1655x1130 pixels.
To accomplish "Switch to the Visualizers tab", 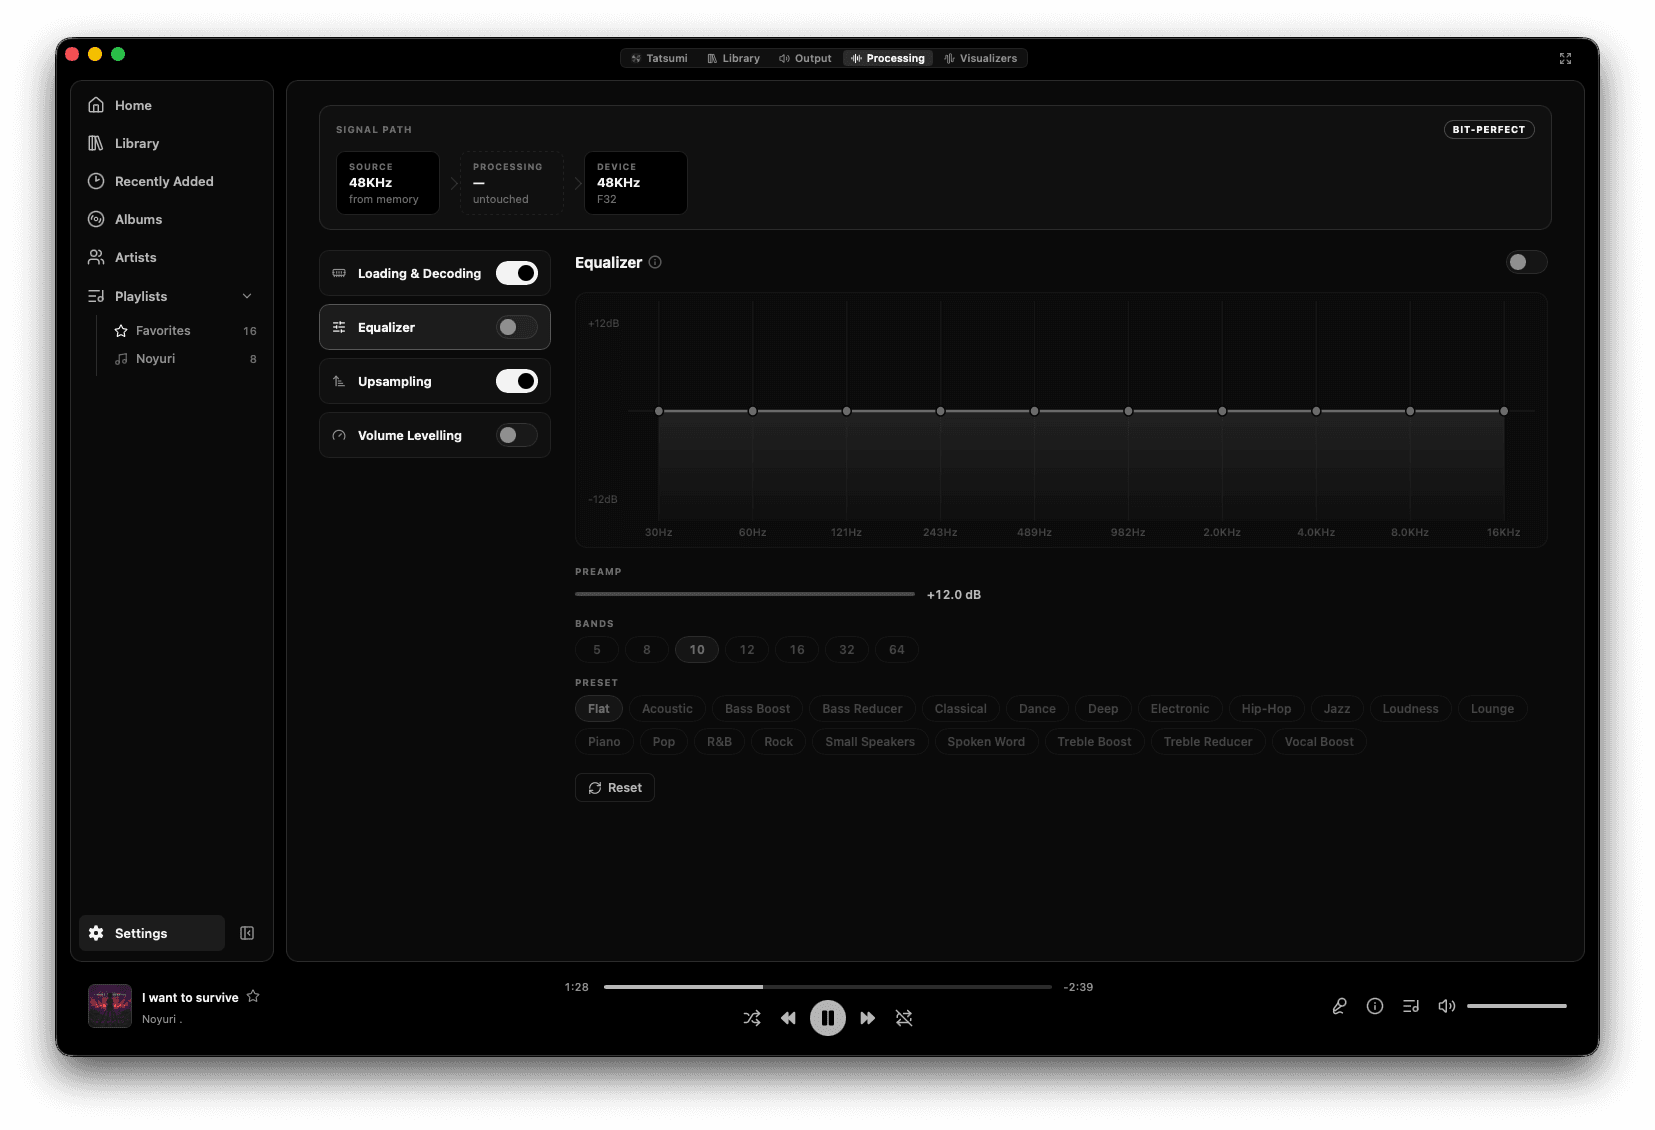I will point(981,58).
